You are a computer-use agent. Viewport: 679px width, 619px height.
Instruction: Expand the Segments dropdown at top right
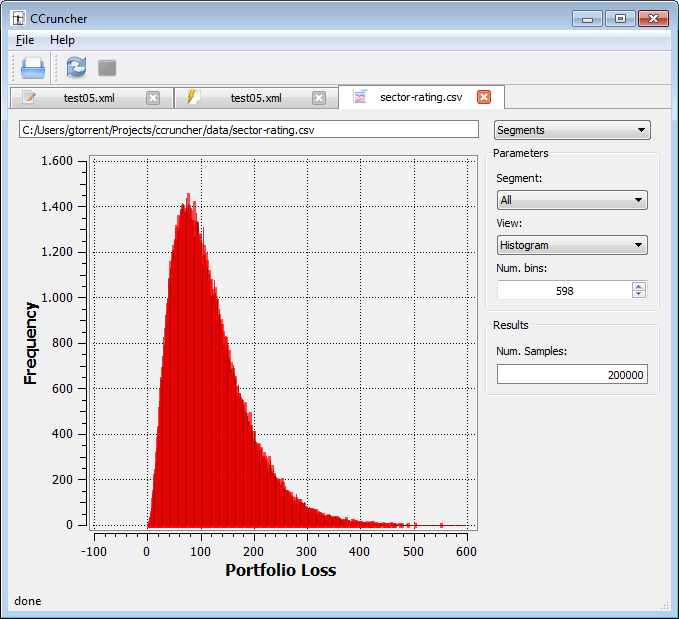[x=572, y=130]
